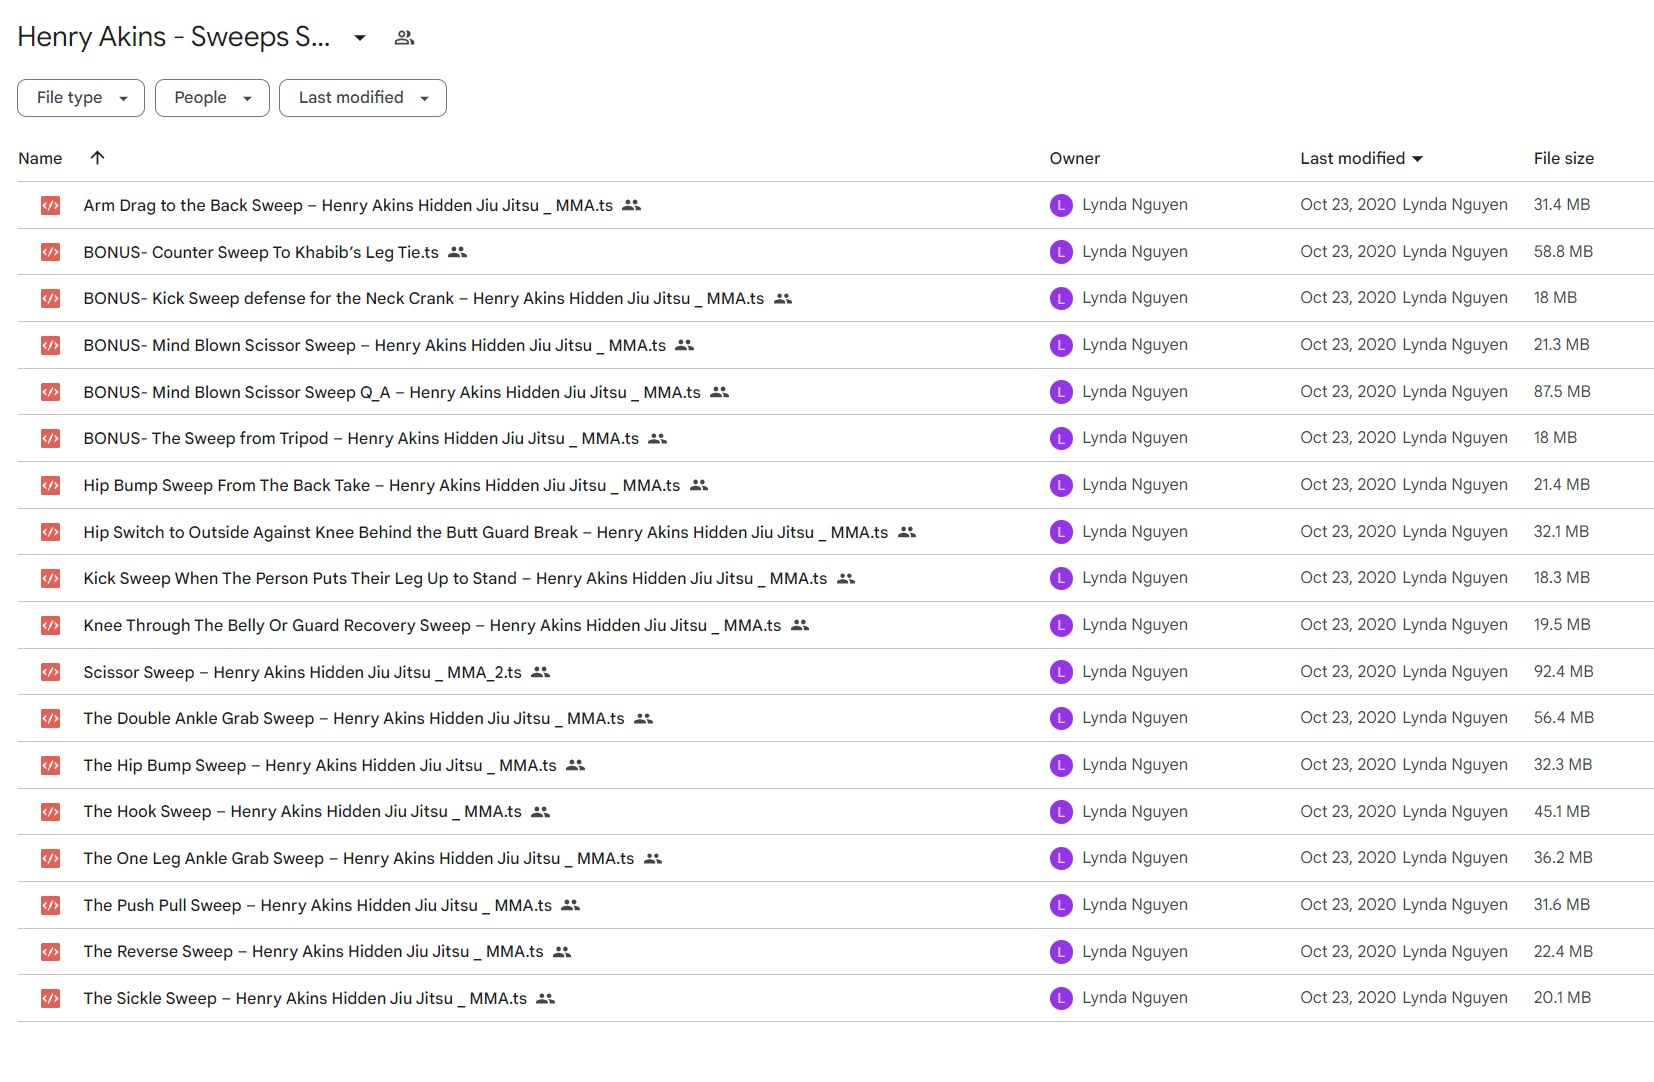Viewport: 1654px width, 1082px height.
Task: Open the File type filter
Action: point(81,98)
